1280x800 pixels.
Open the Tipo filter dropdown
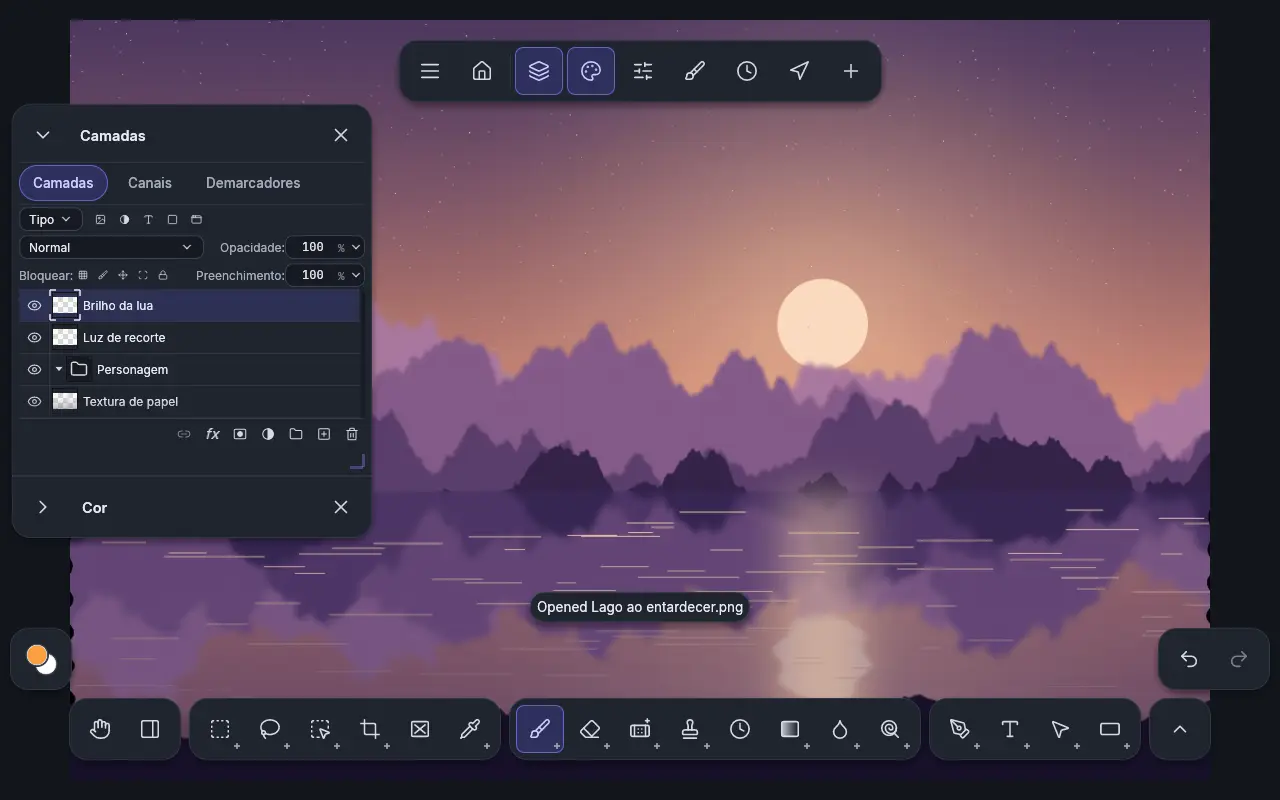[50, 220]
